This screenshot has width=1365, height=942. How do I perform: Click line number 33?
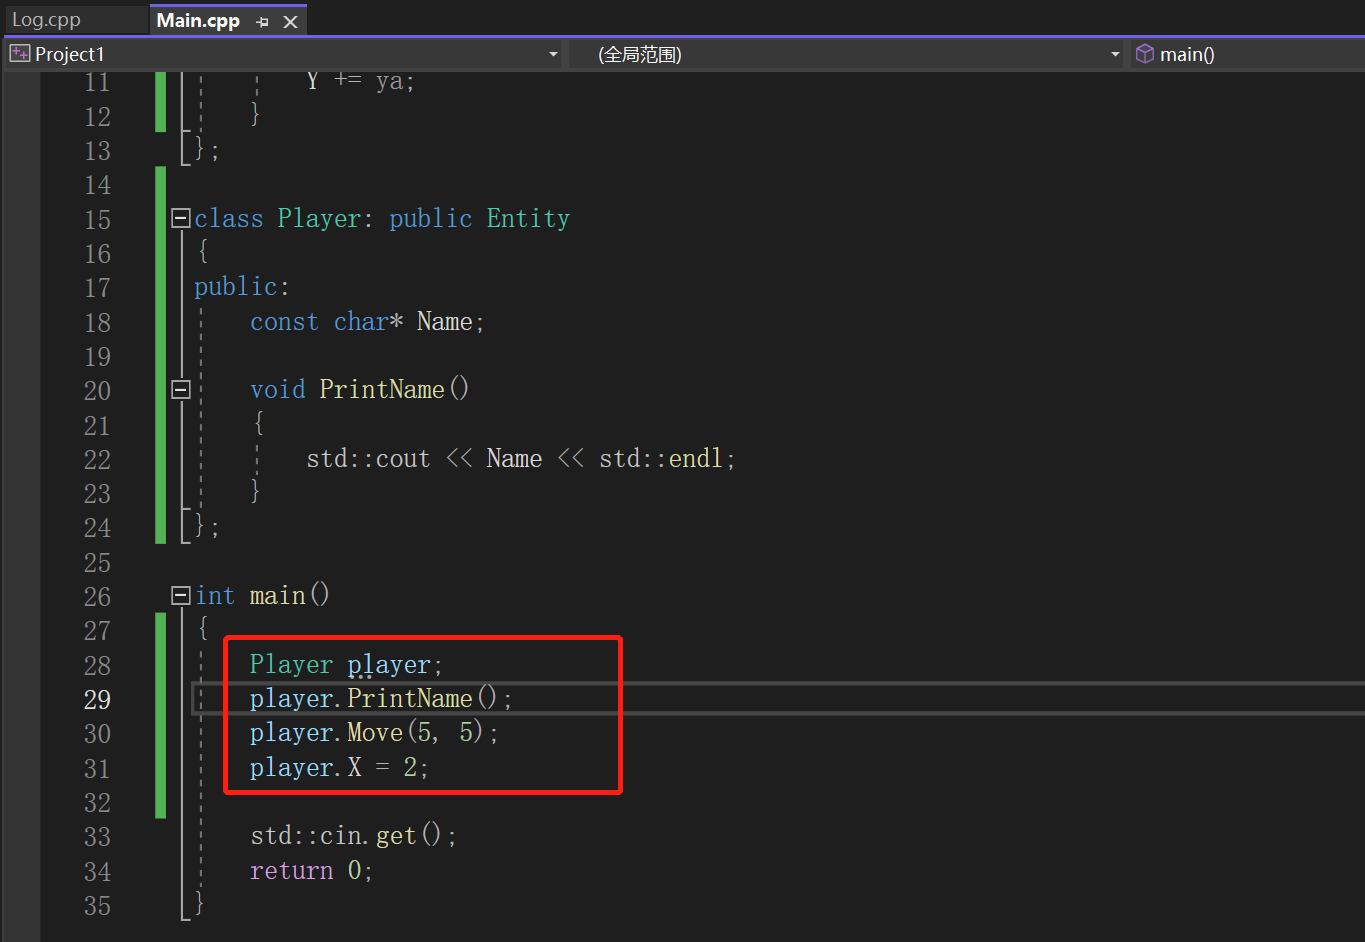pyautogui.click(x=97, y=837)
